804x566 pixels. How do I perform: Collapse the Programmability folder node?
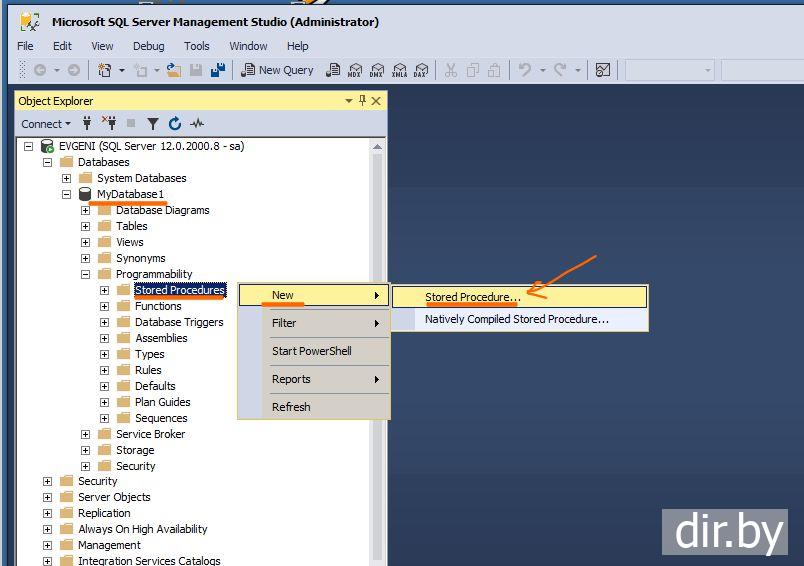pyautogui.click(x=86, y=274)
